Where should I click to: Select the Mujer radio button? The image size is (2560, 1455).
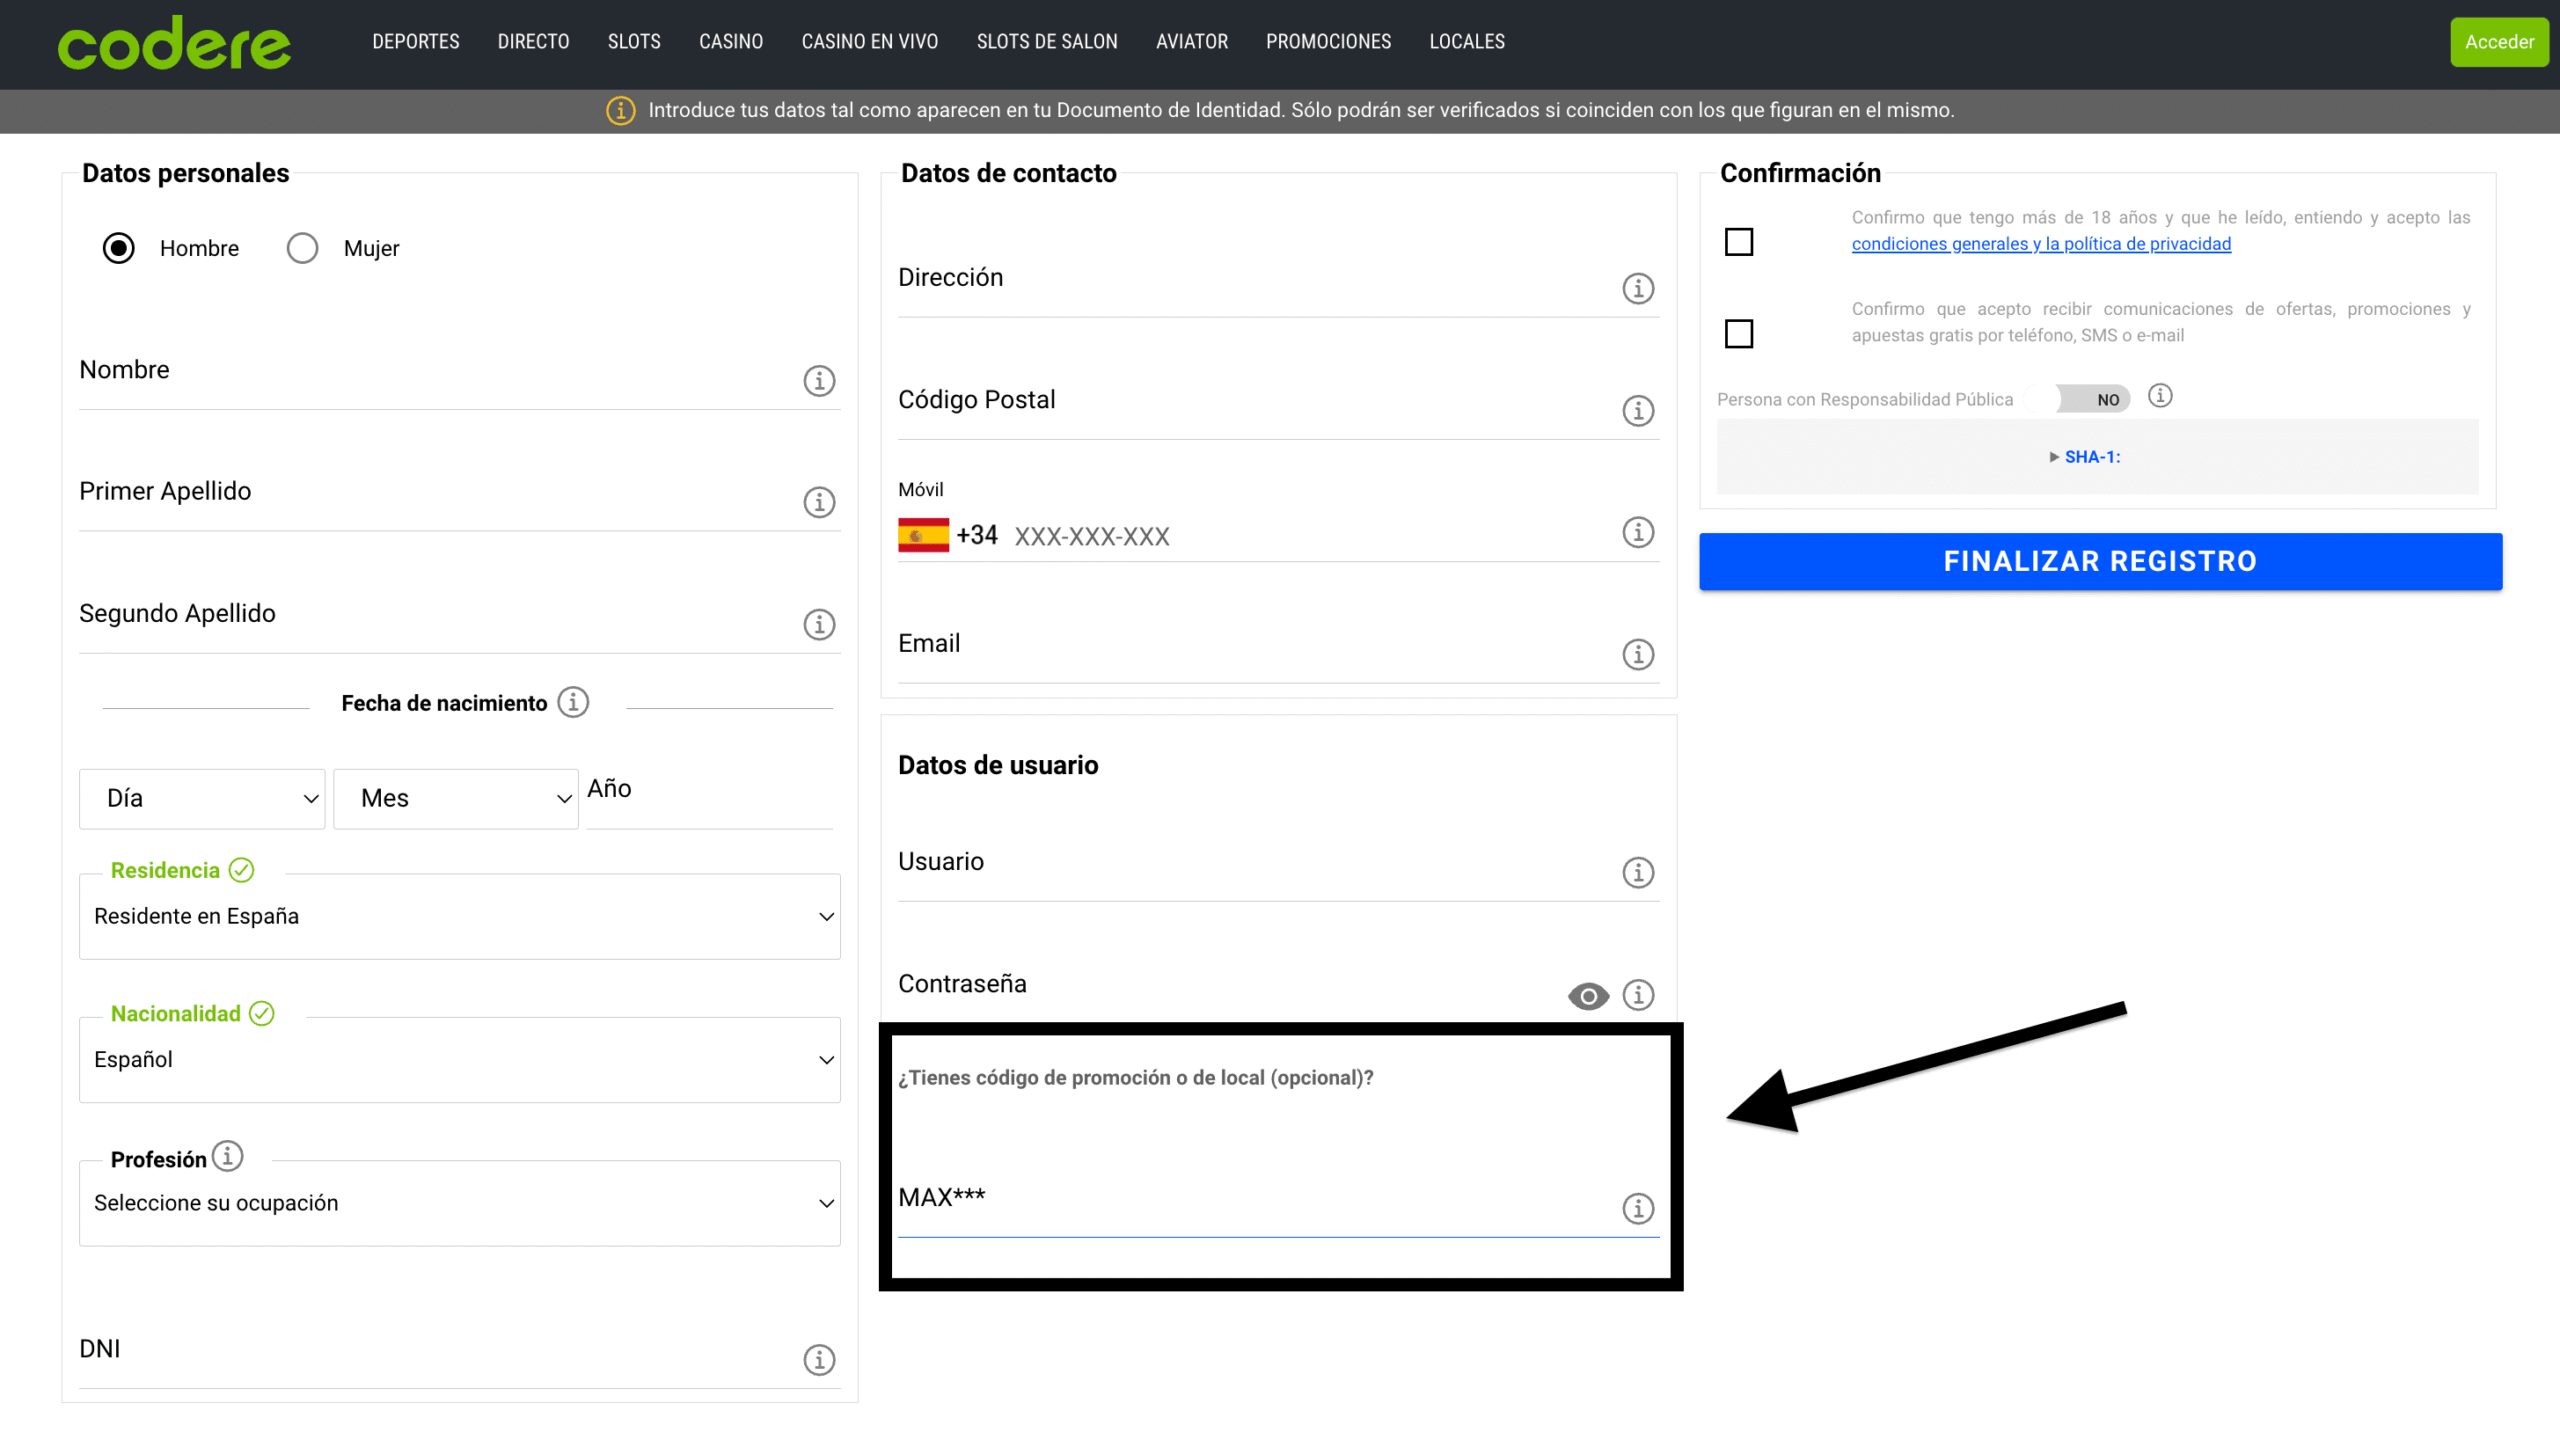[302, 248]
